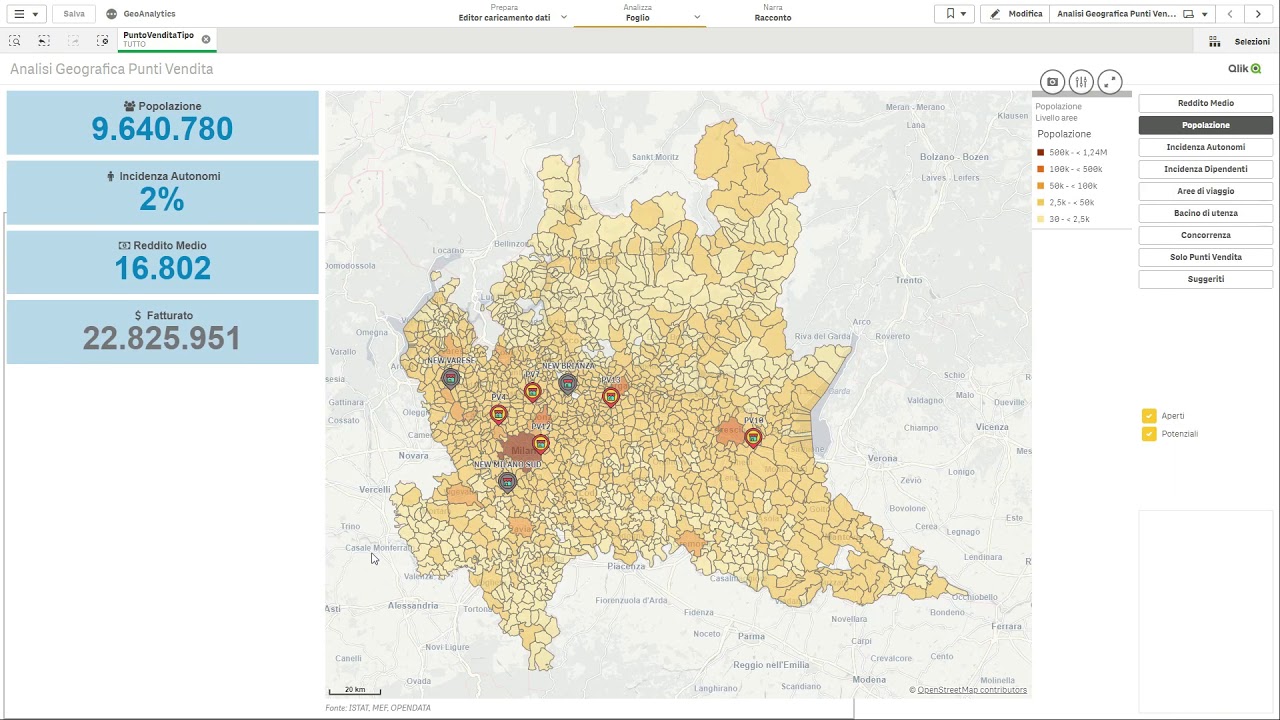Remove the PuntoVenditaTipo selection
Image resolution: width=1280 pixels, height=720 pixels.
pyautogui.click(x=206, y=39)
